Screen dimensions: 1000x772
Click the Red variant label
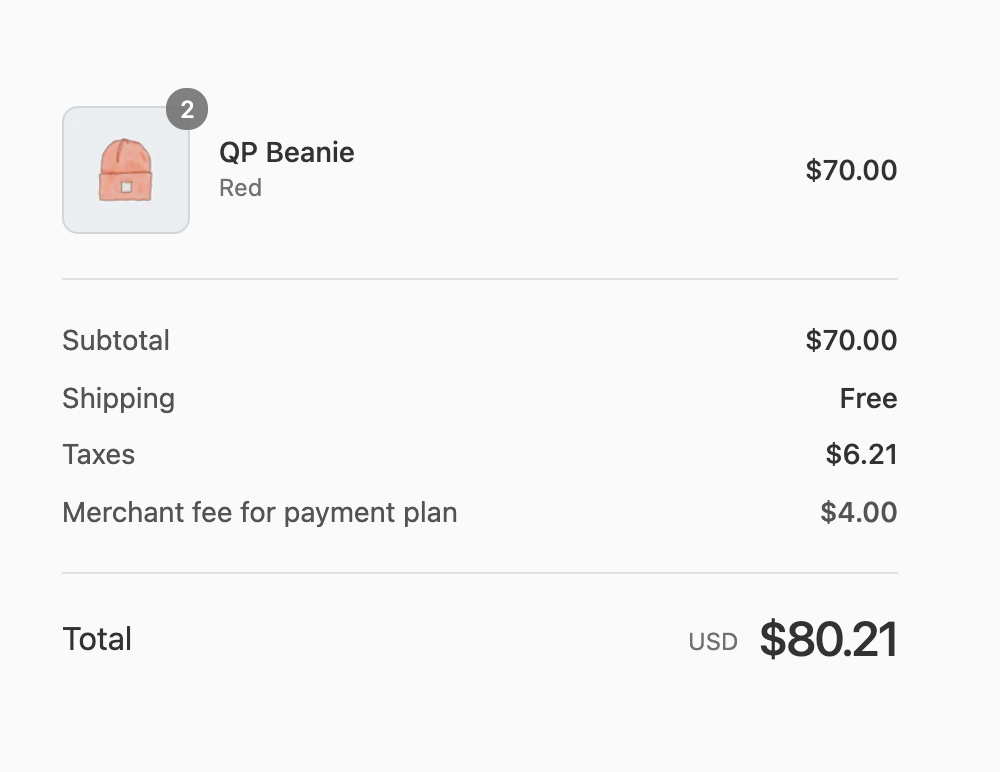[240, 188]
